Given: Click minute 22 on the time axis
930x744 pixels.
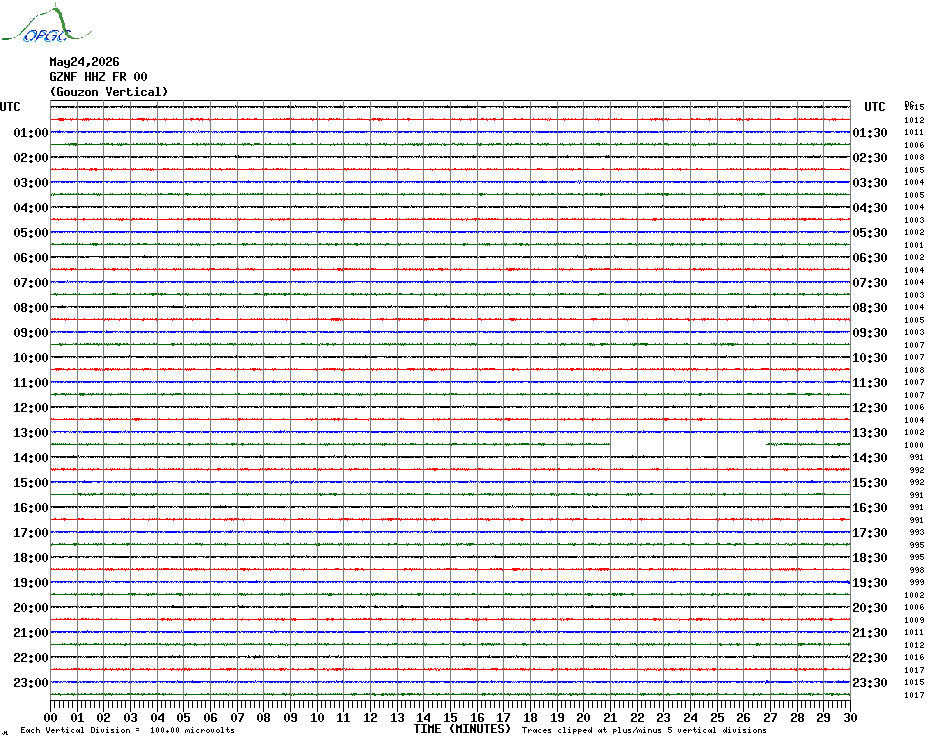Looking at the screenshot, I should pyautogui.click(x=637, y=717).
